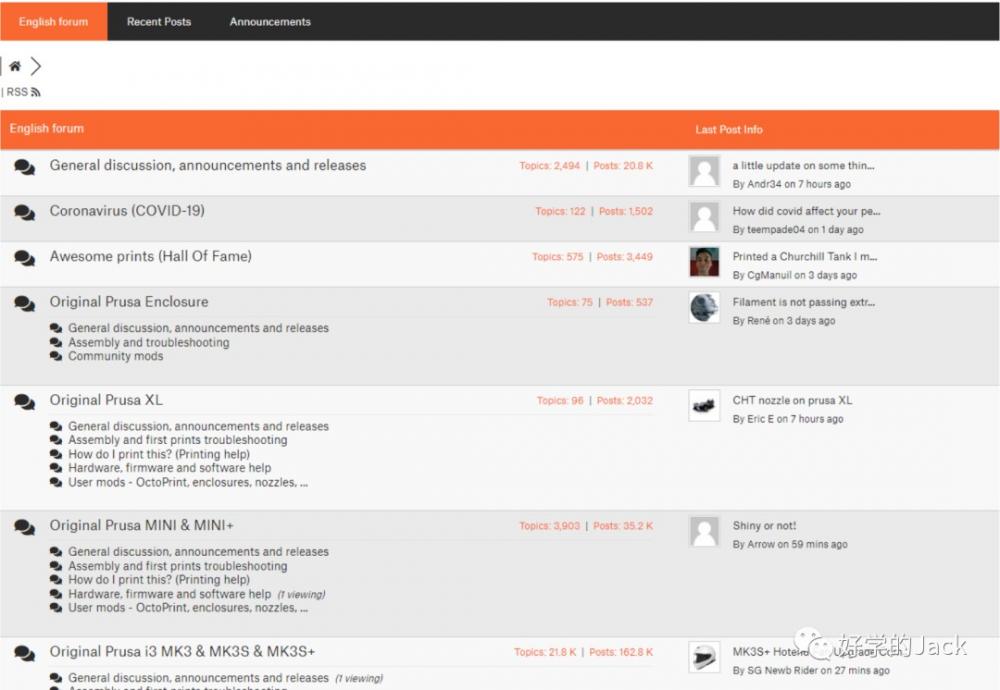Click 'Topics: 21.8 K' count text

click(x=545, y=652)
